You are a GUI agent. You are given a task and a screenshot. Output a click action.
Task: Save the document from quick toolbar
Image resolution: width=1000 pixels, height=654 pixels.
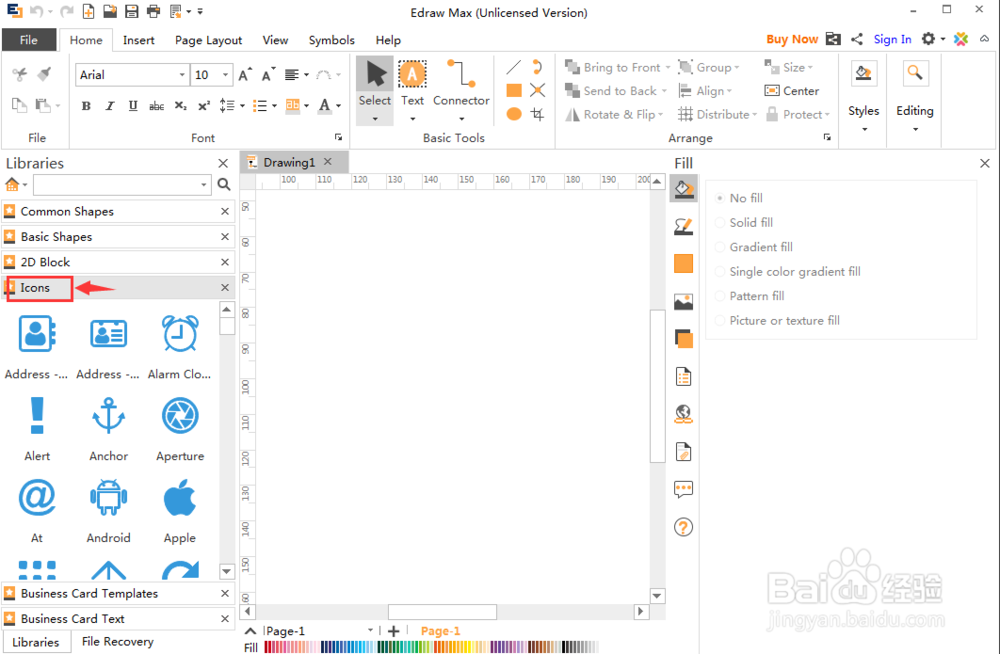pos(131,11)
